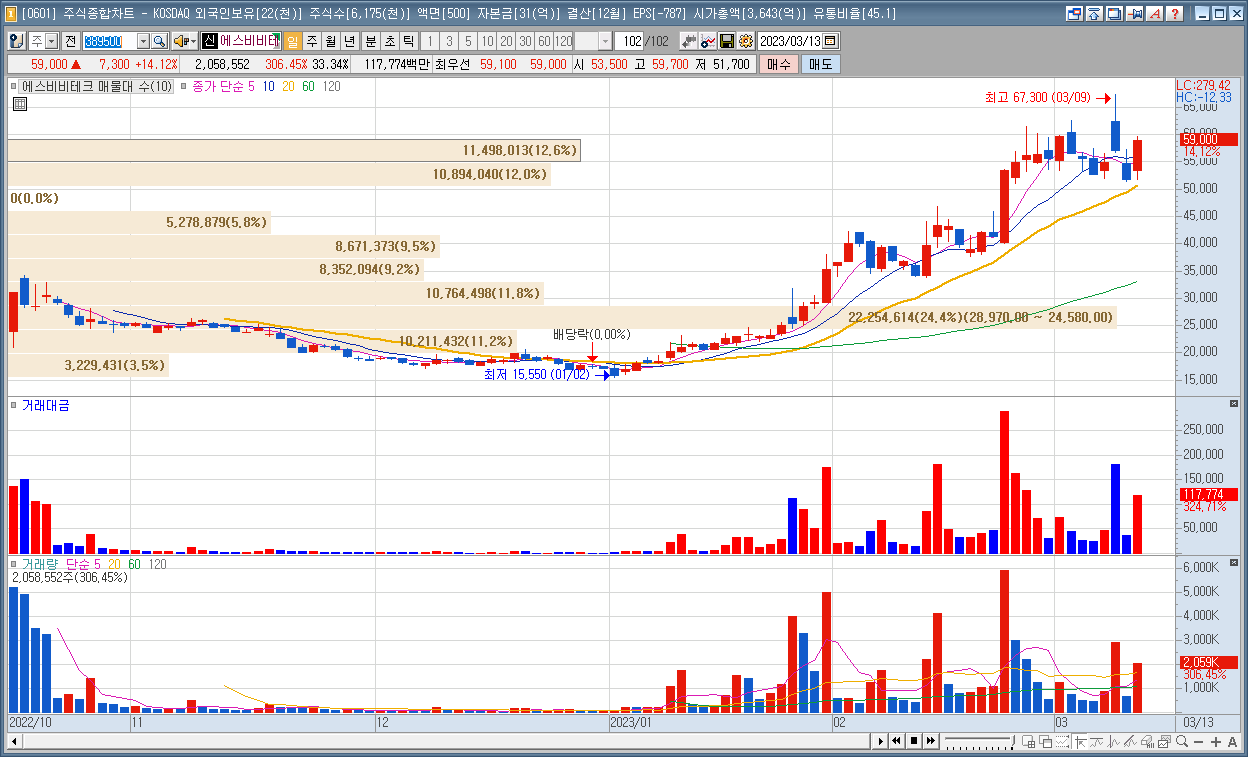Viewport: 1248px width, 757px height.
Task: Click the chart sync arrows icon
Action: coord(688,41)
